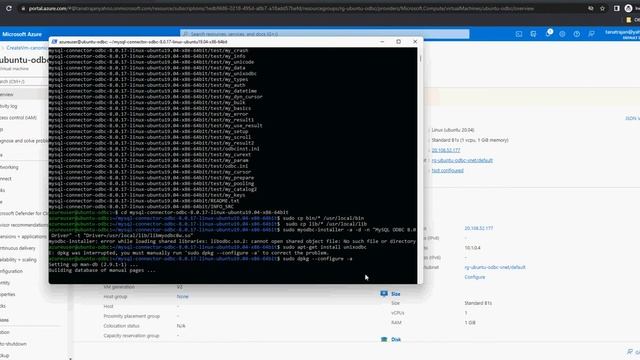Focus the browser address bar URL
The height and width of the screenshot is (360, 640).
[281, 8]
